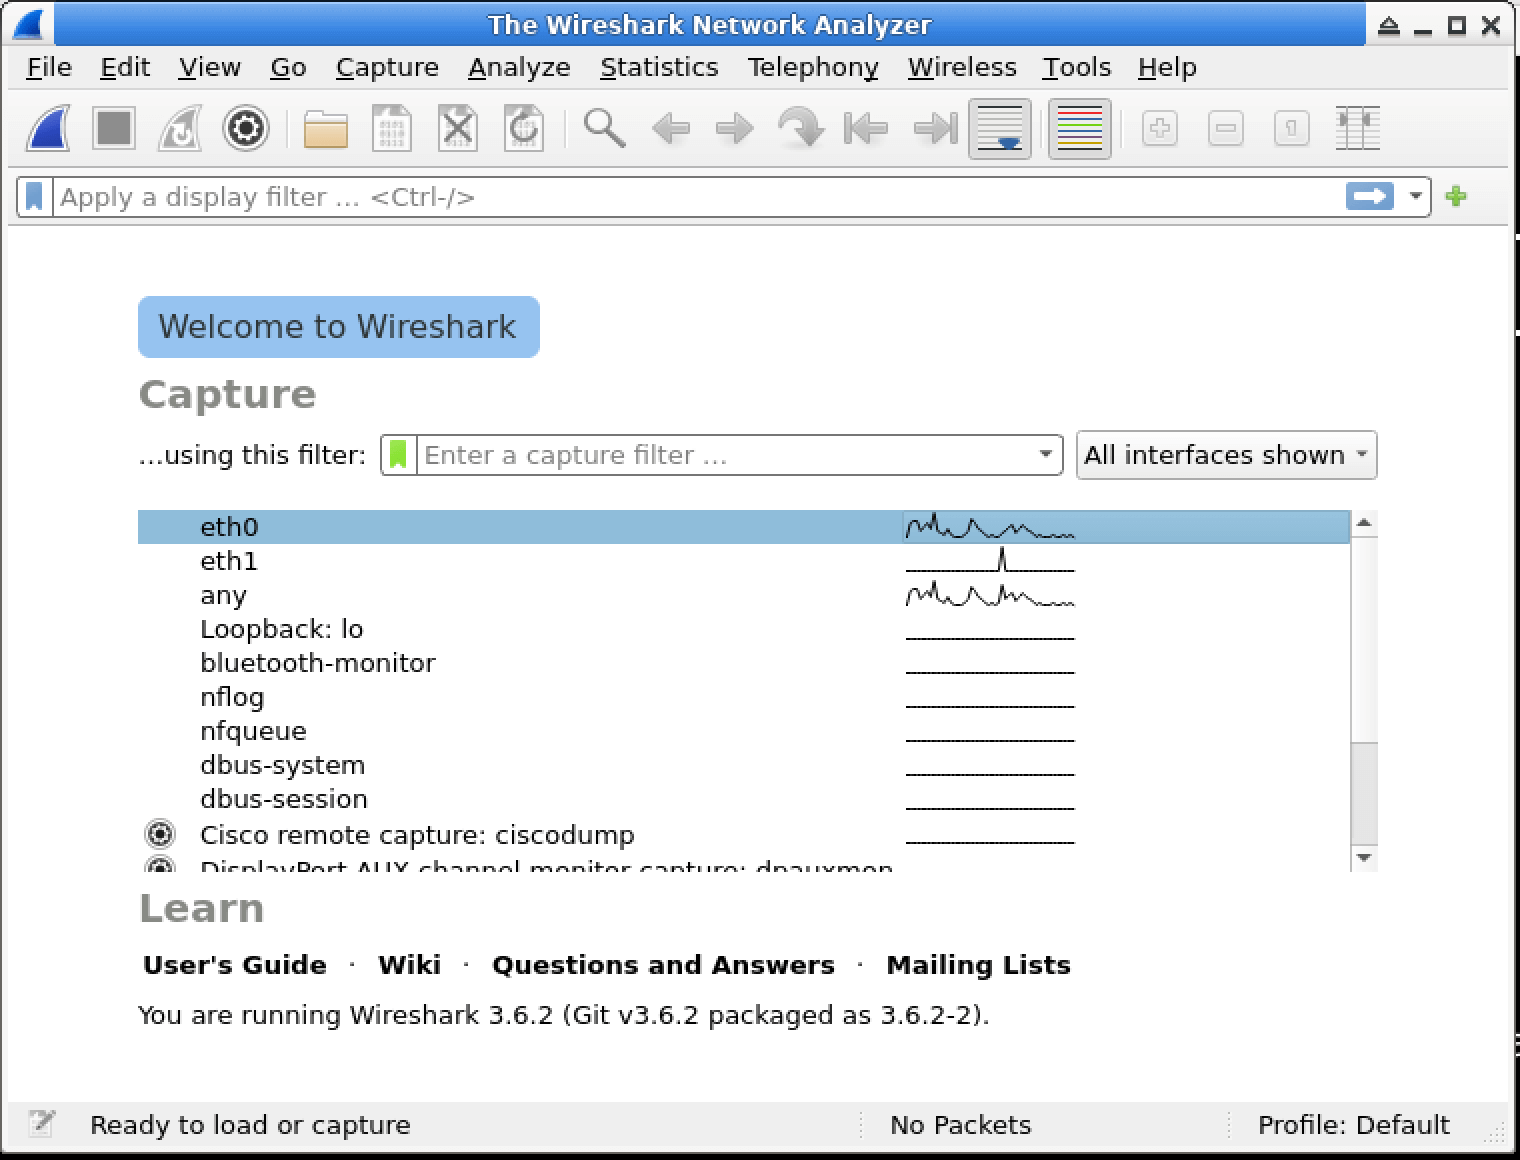Click interface list scroll down arrow
The height and width of the screenshot is (1160, 1520).
tap(1364, 858)
